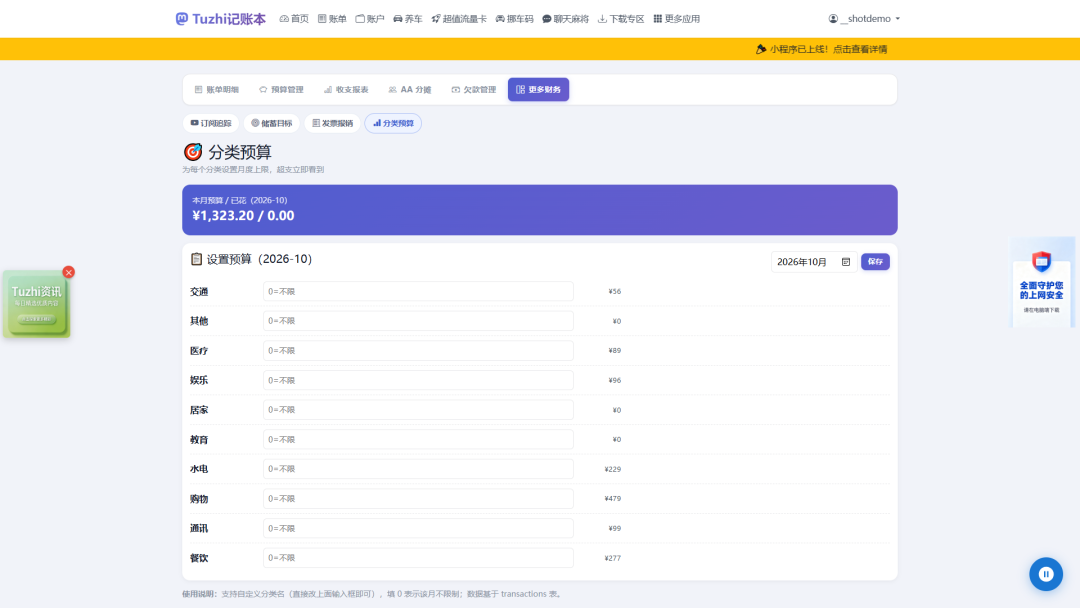Click the 娱乐 budget input field
1080x608 pixels.
click(418, 380)
